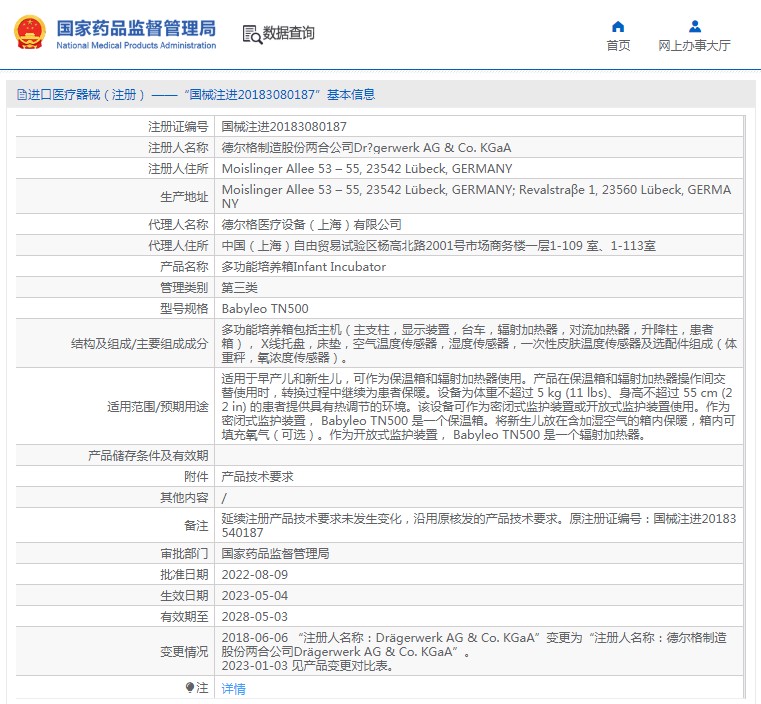Click the lightbulb icon beside 注

click(x=190, y=688)
